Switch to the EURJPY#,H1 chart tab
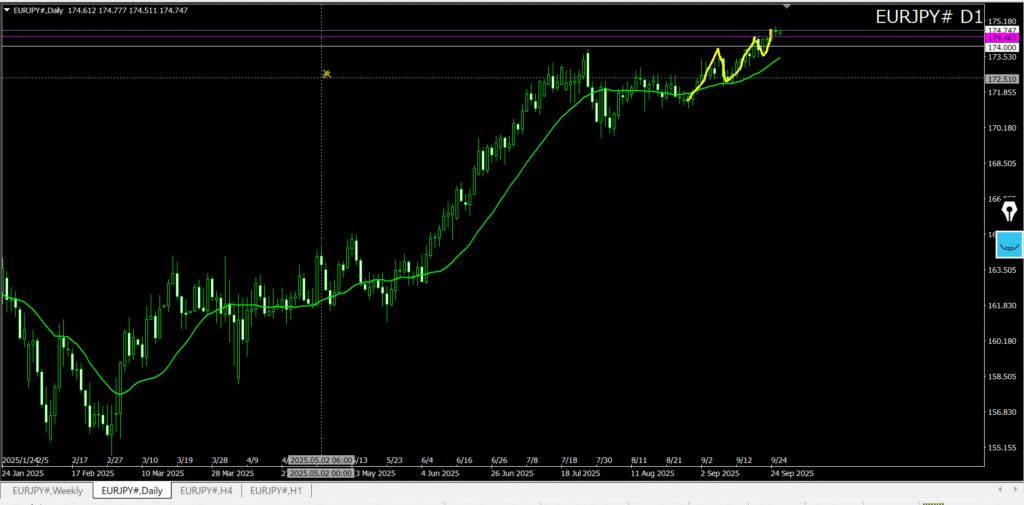Image resolution: width=1024 pixels, height=505 pixels. pos(276,490)
